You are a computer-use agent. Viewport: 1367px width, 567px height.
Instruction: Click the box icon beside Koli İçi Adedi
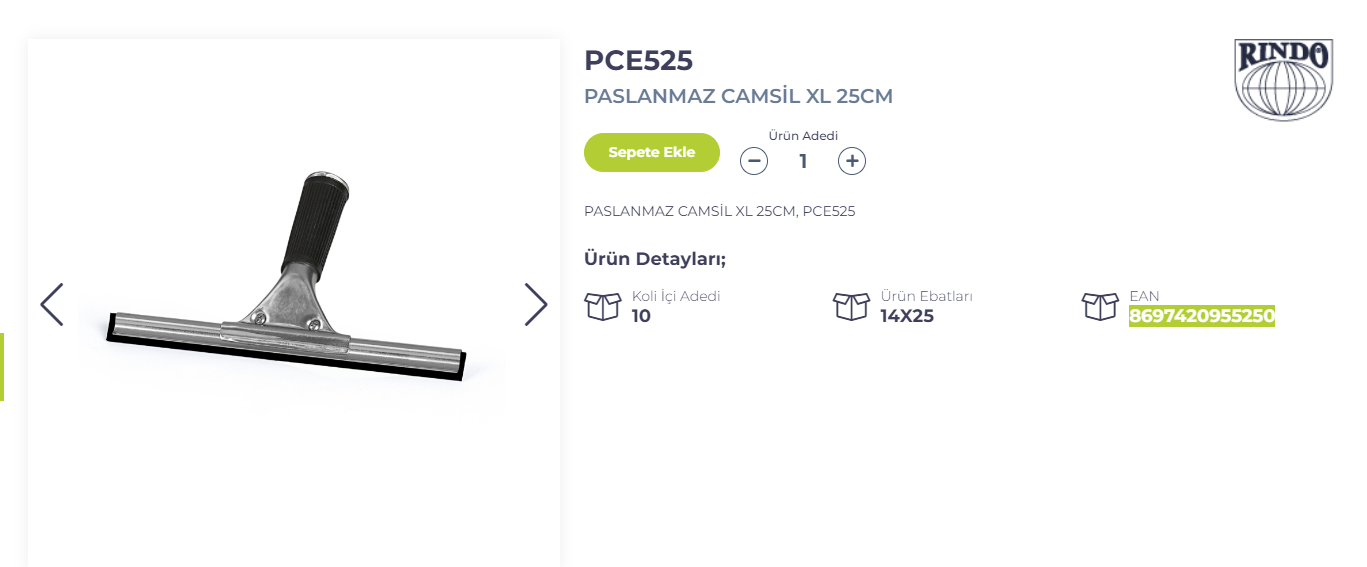point(603,306)
